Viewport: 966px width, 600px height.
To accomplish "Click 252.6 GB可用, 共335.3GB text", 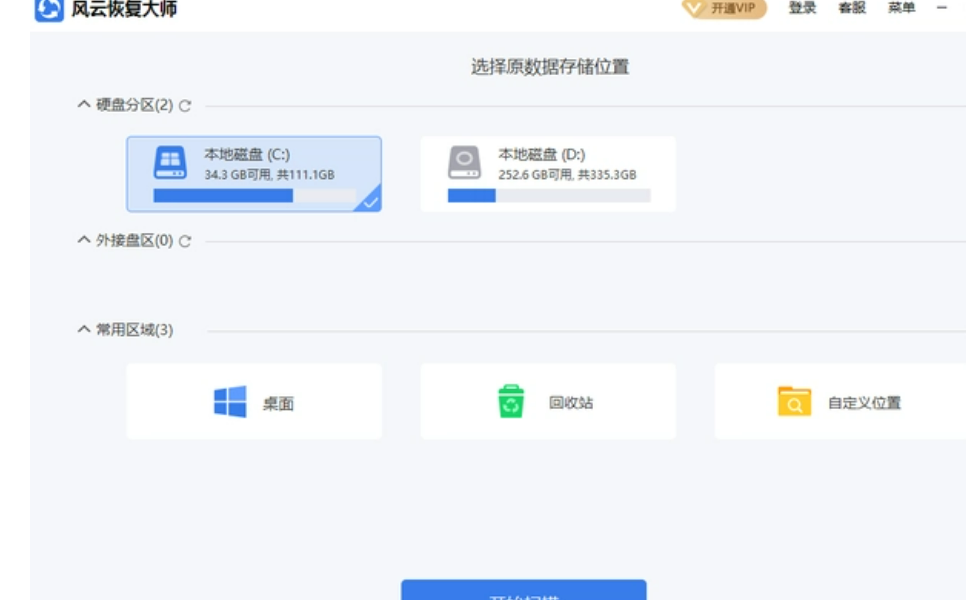I will pos(567,174).
